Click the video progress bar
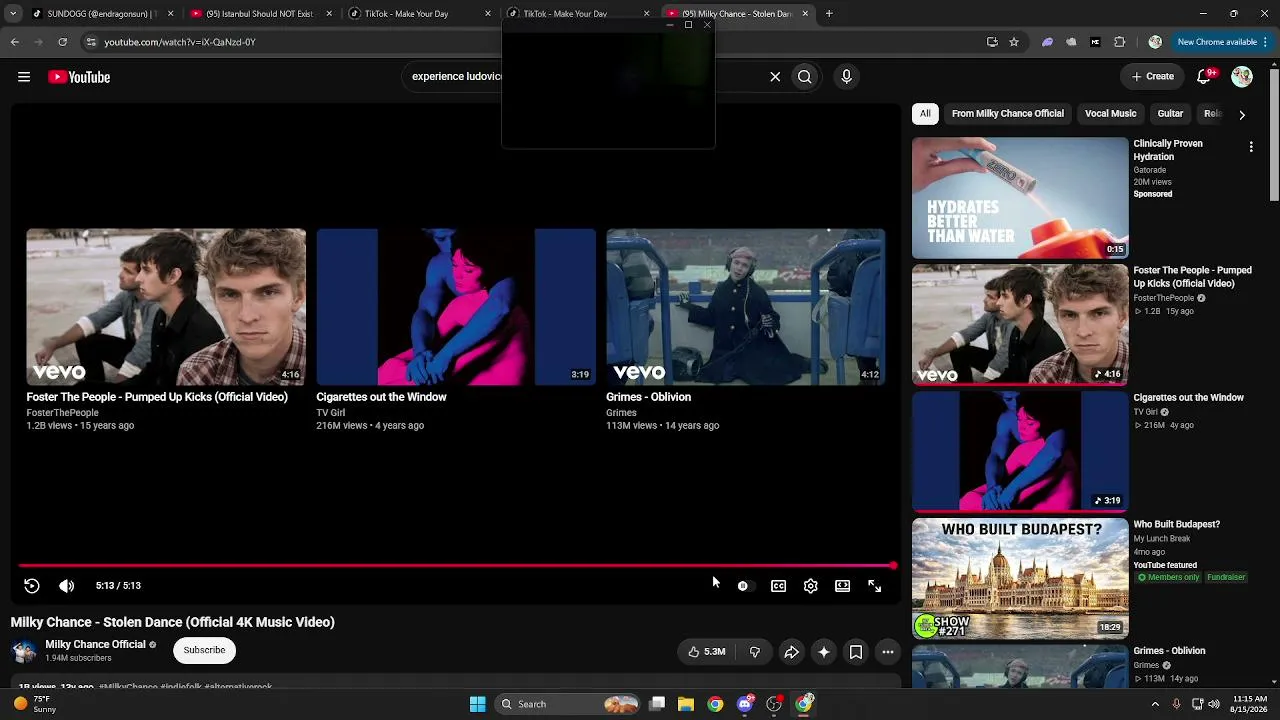 point(457,566)
